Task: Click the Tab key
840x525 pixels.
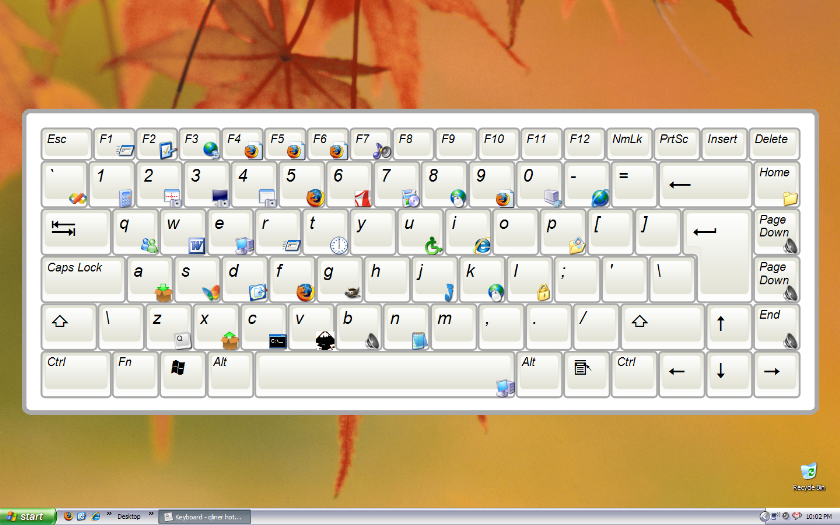Action: 76,231
